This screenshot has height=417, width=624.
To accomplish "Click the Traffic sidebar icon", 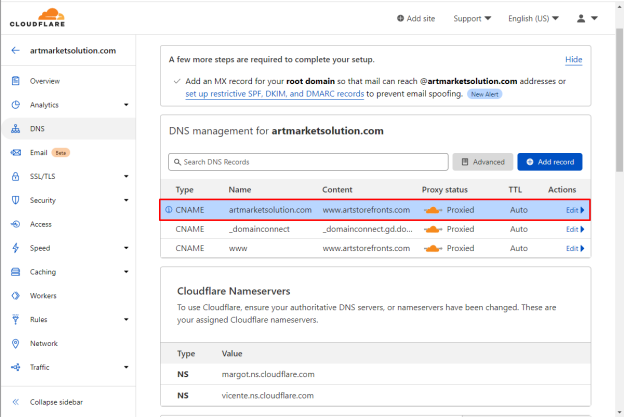I will click(x=16, y=367).
